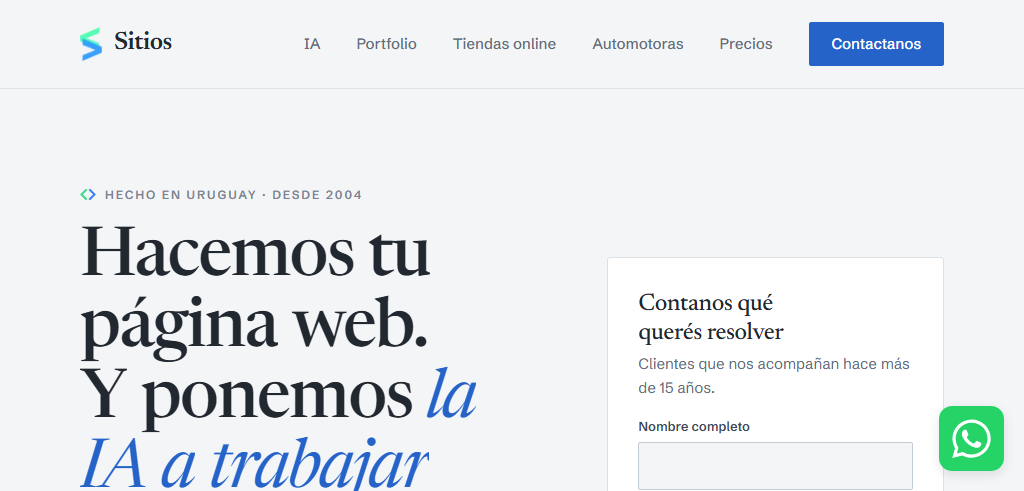Click the Sitios logo icon
The image size is (1024, 491).
(x=91, y=44)
